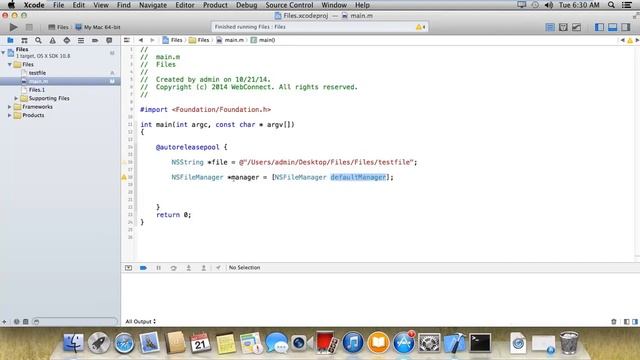
Task: Click the line 18 warning in the gutter
Action: [x=124, y=177]
